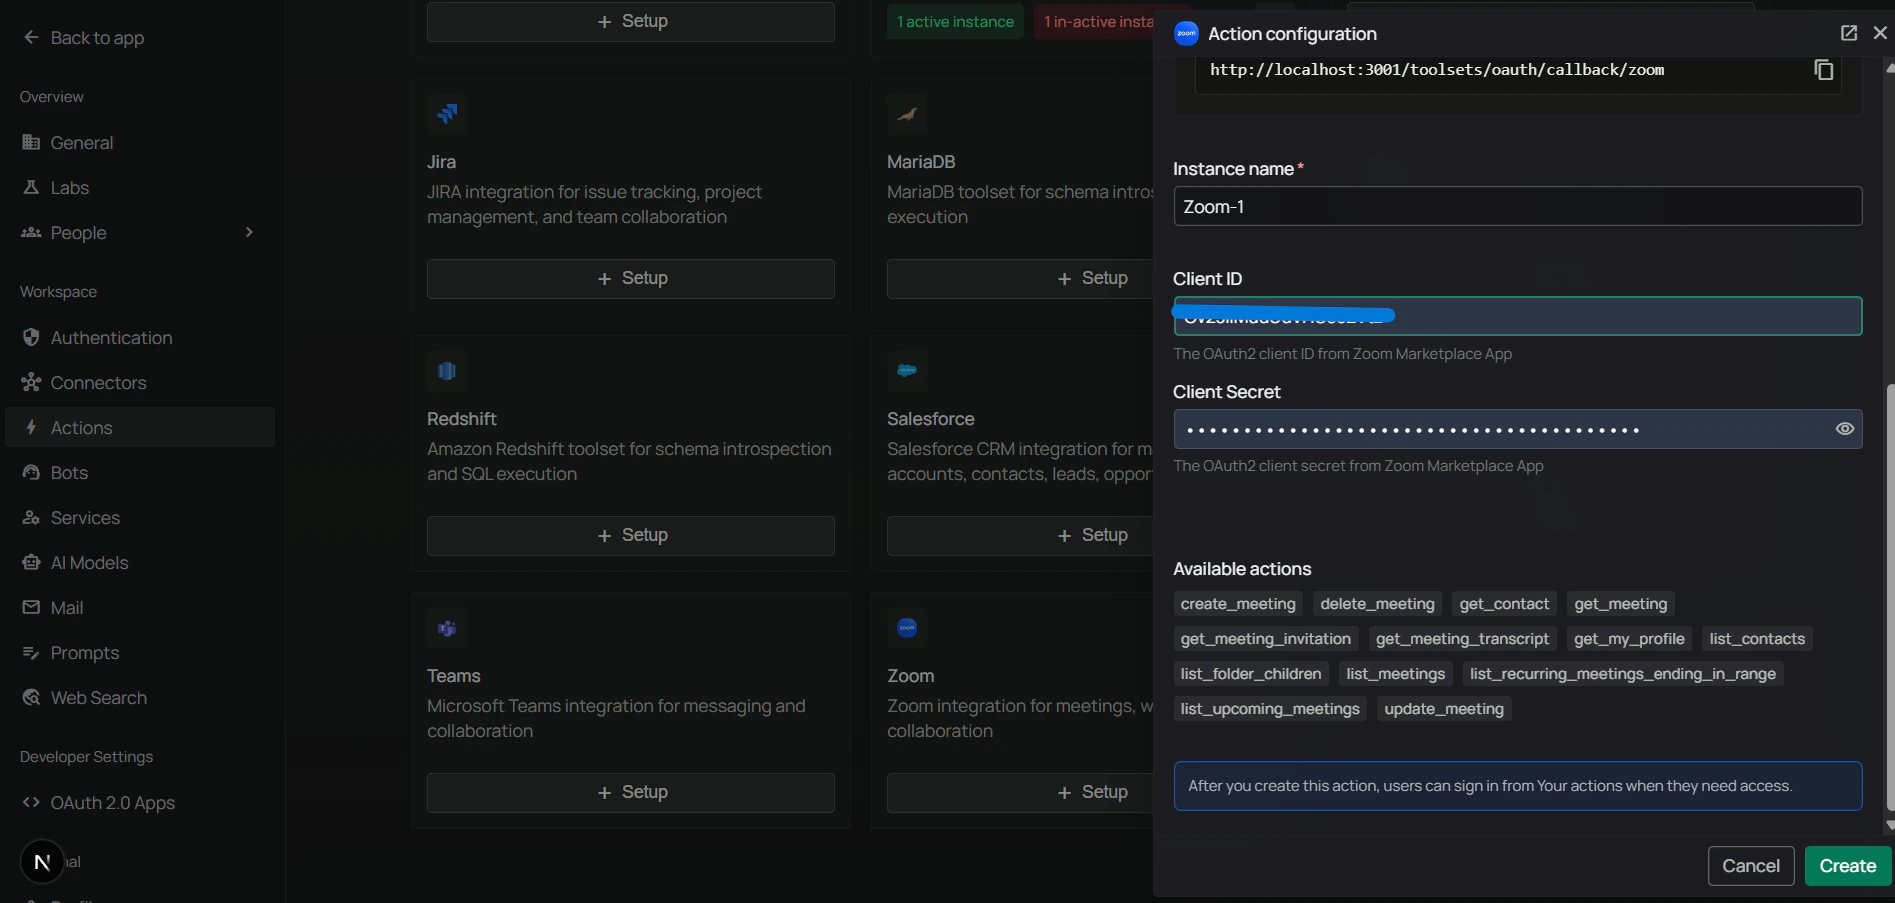Screen dimensions: 1895x903
Task: Click the Redshift logo icon
Action: [447, 371]
